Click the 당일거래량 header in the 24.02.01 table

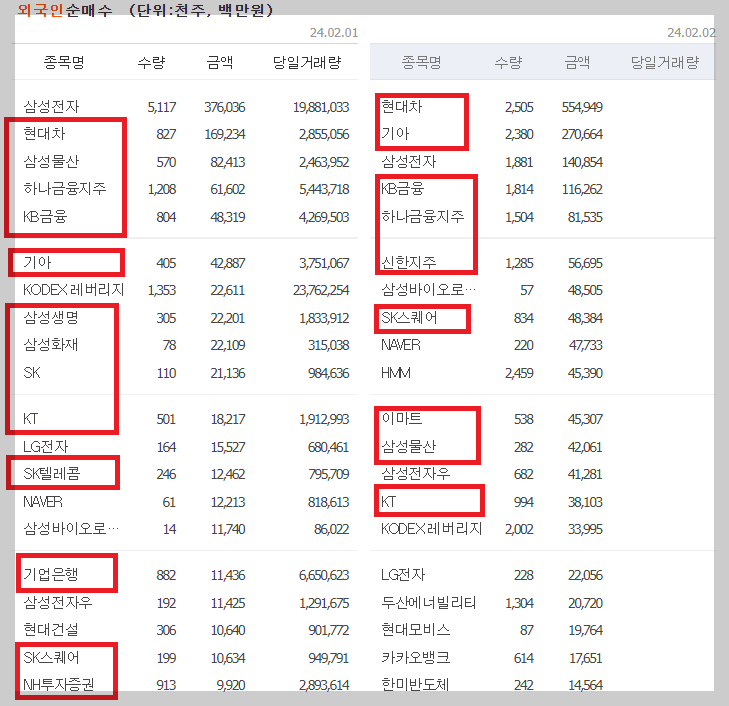(307, 62)
